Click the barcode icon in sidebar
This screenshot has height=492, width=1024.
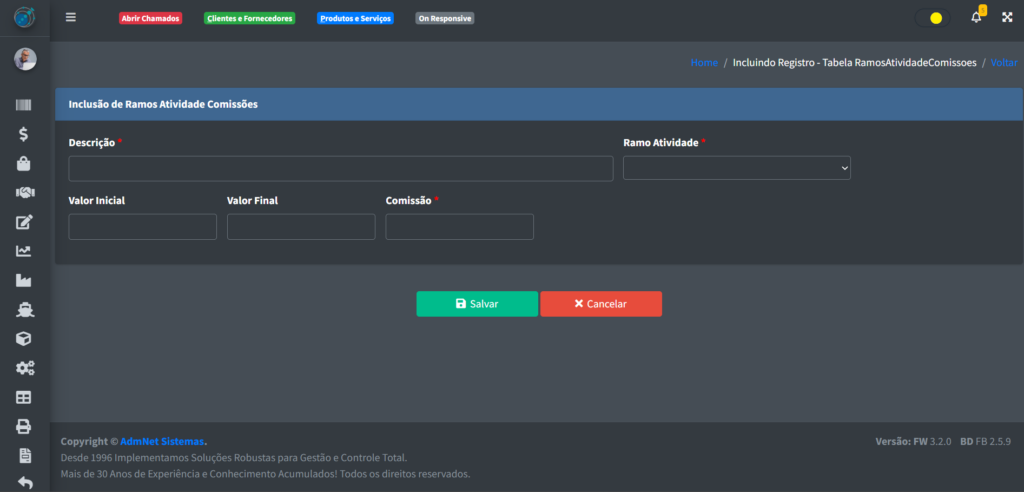pyautogui.click(x=24, y=105)
